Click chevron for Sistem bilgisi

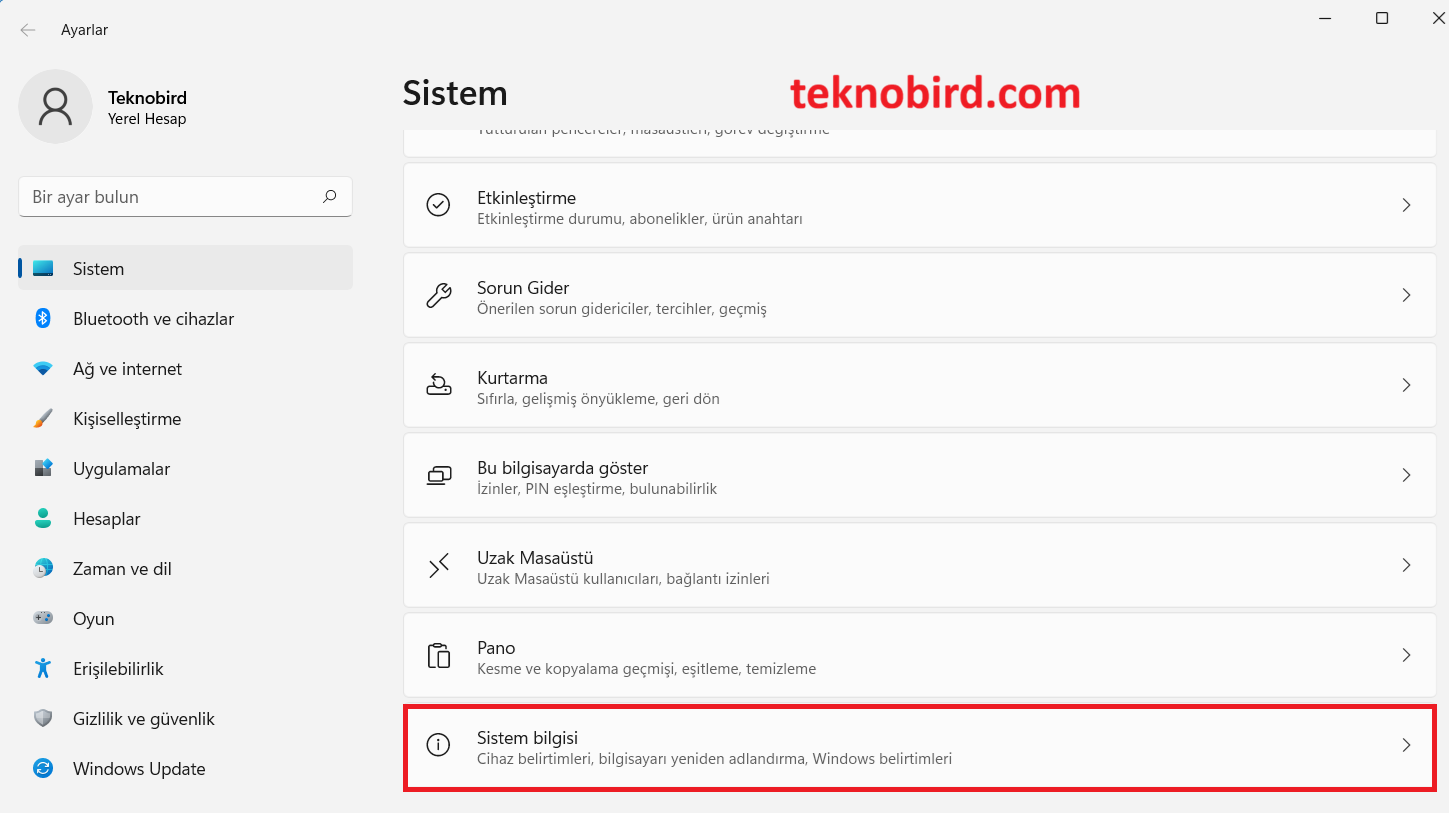(1406, 745)
